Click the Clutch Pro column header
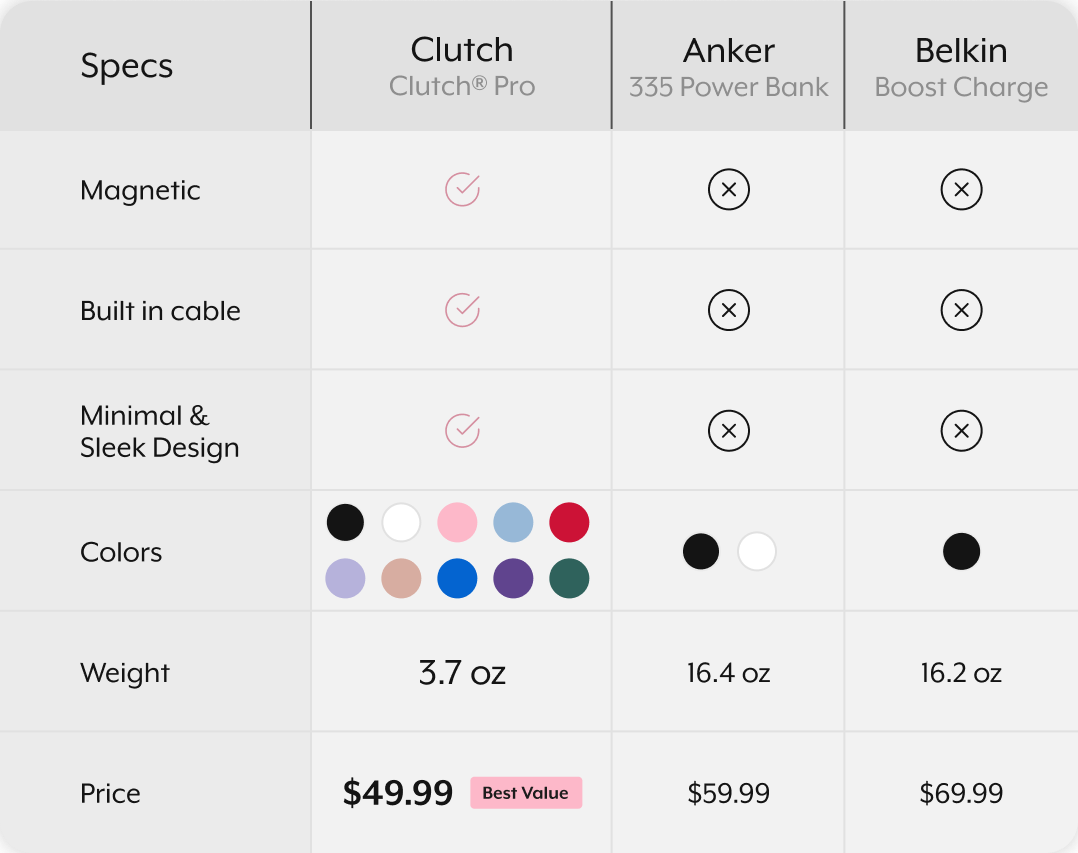 coord(462,66)
